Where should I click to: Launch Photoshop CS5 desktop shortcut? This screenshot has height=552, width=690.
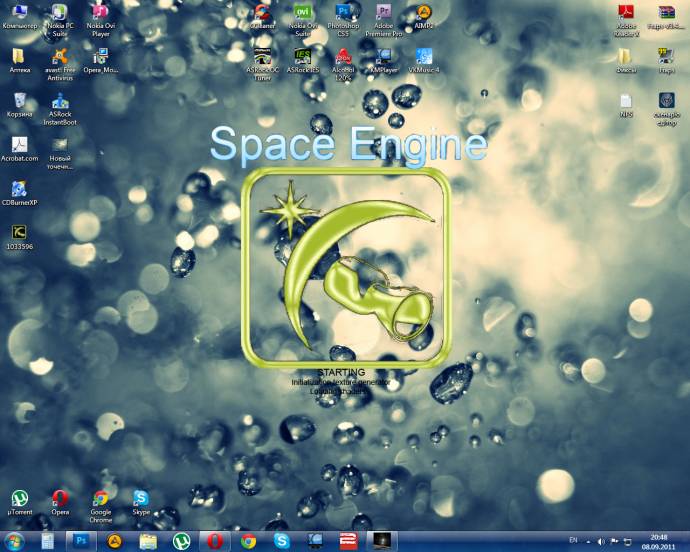(x=343, y=21)
